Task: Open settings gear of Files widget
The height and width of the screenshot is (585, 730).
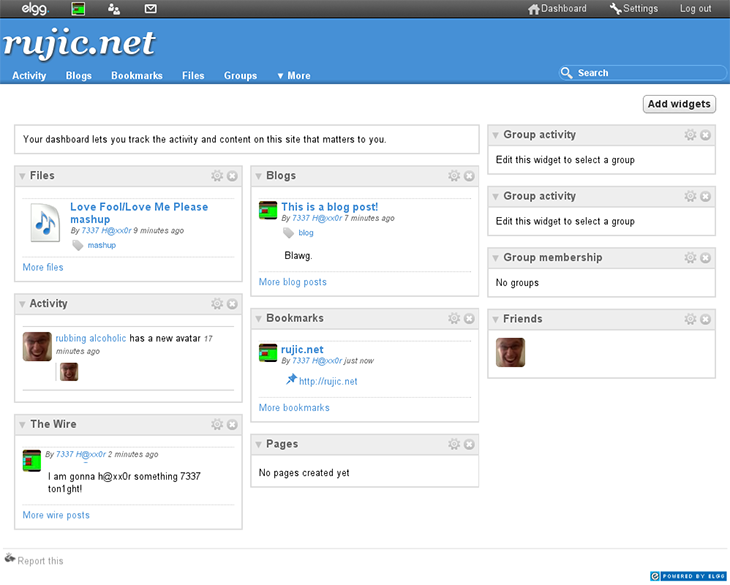Action: [217, 176]
